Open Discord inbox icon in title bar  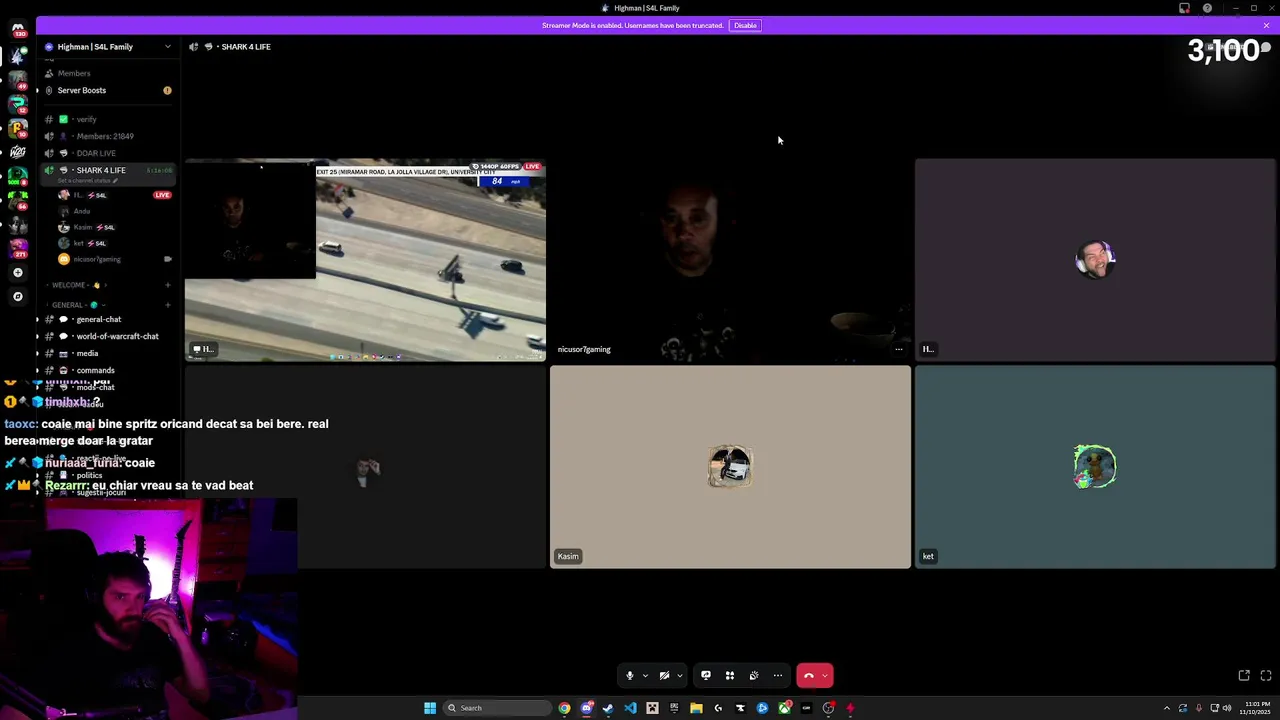pyautogui.click(x=1185, y=8)
